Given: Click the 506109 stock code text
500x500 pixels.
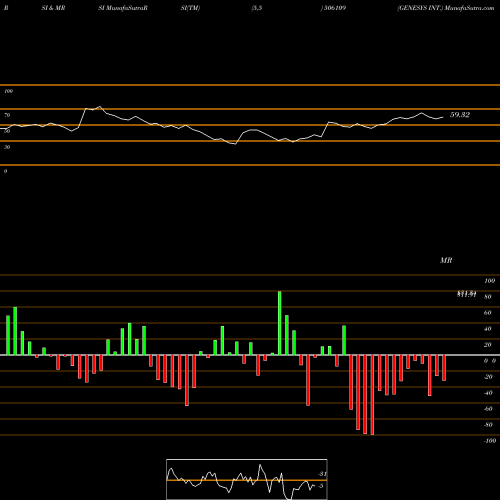Looking at the screenshot, I should [334, 8].
